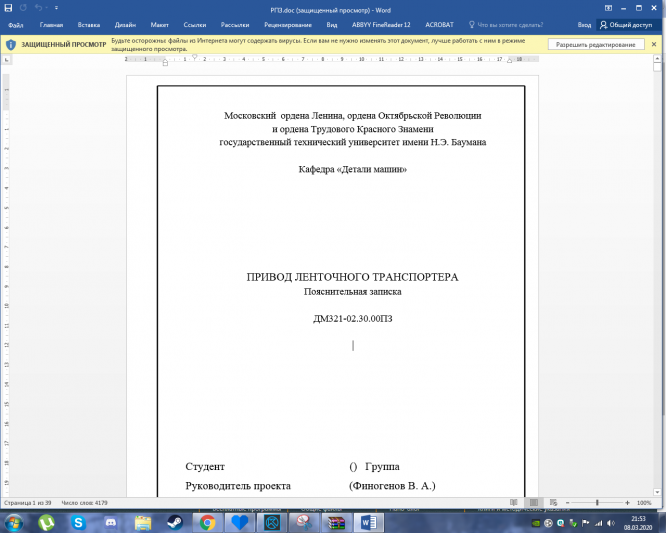Open Ribbon Display Options icon
The height and width of the screenshot is (533, 666).
tap(608, 8)
